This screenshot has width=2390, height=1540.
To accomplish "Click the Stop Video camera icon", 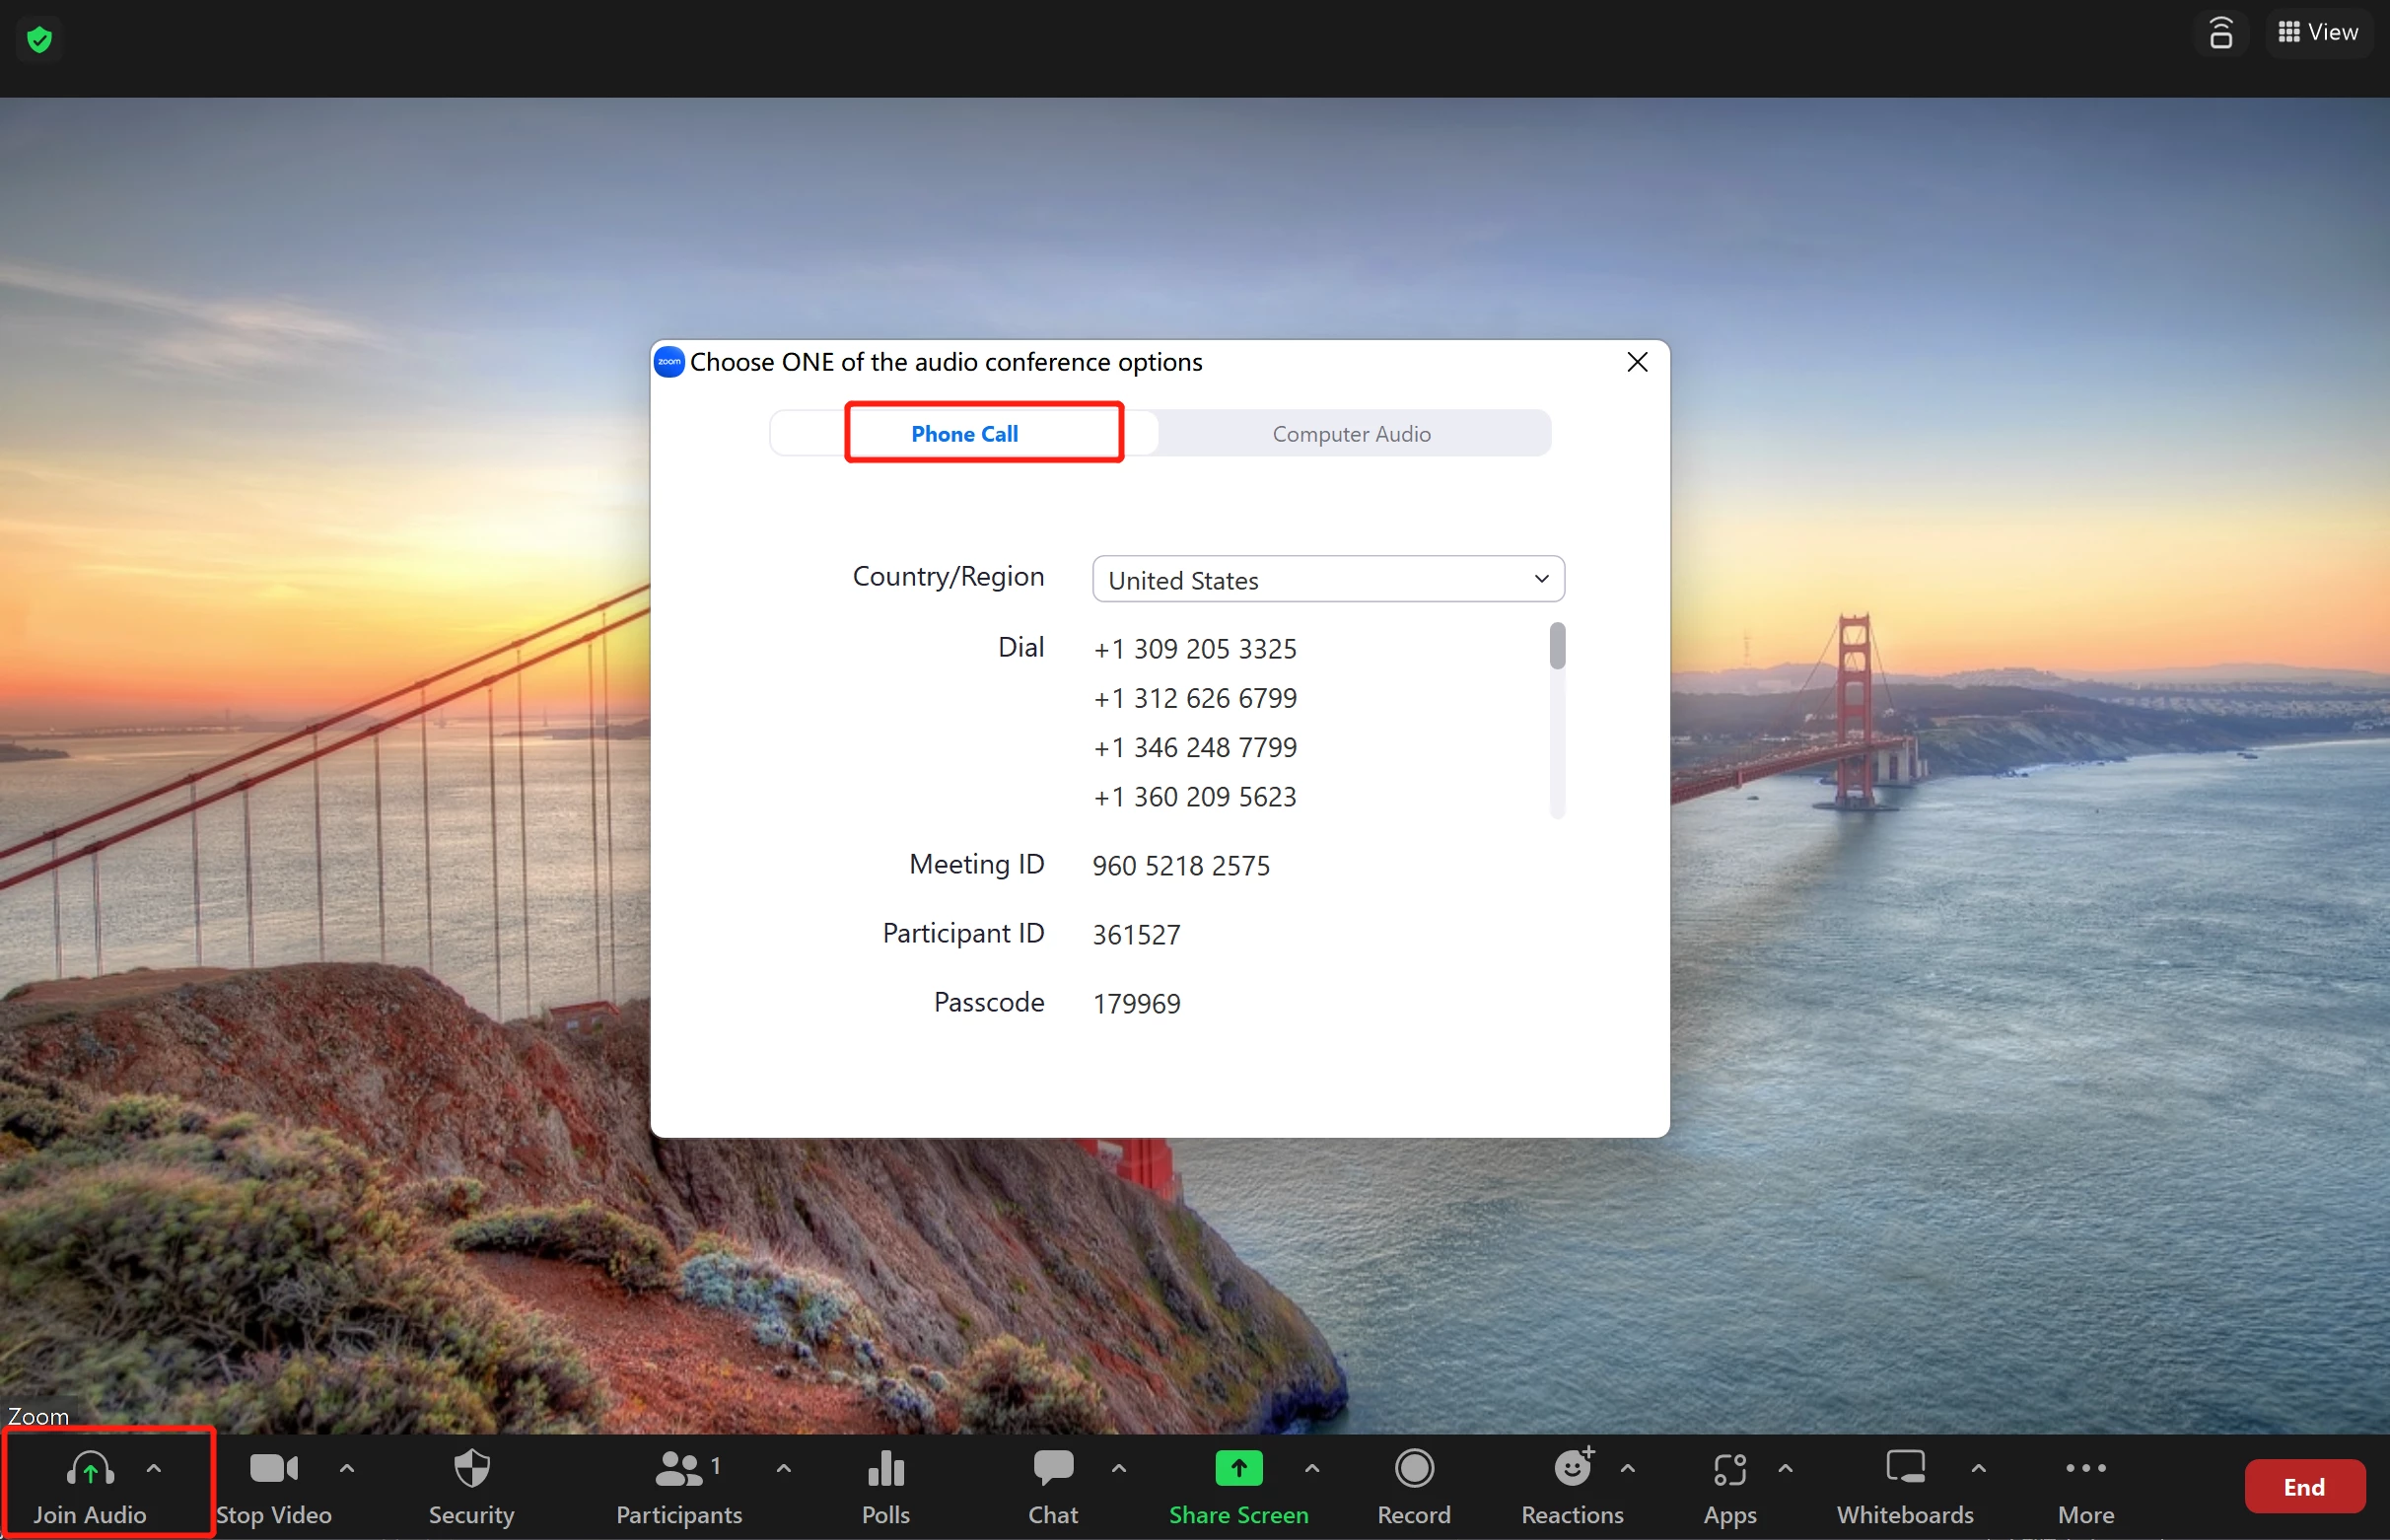I will point(272,1470).
